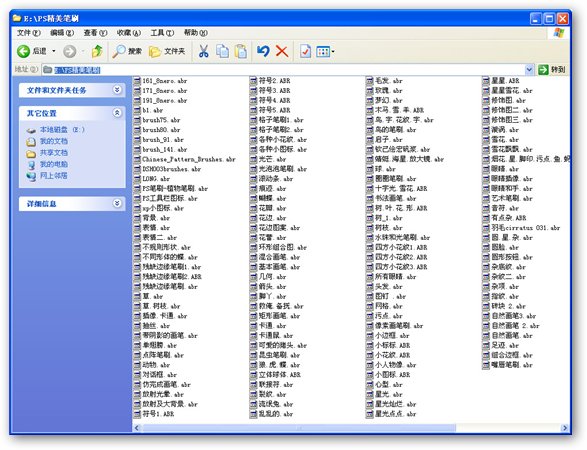Image resolution: width=587 pixels, height=450 pixels.
Task: Go up one folder level
Action: pos(97,51)
